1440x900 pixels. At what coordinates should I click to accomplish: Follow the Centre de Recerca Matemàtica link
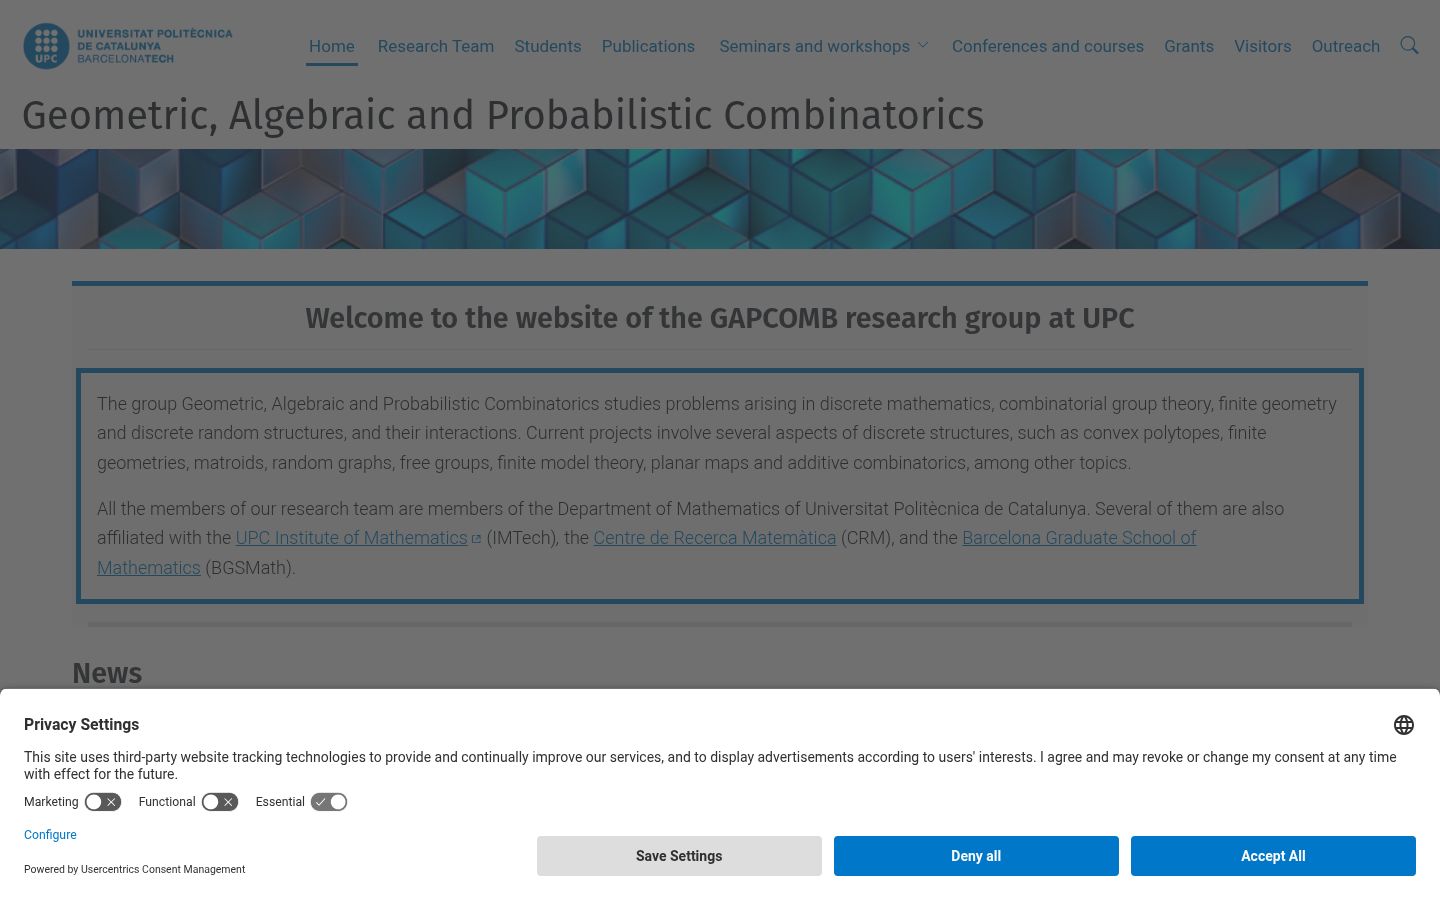[715, 538]
